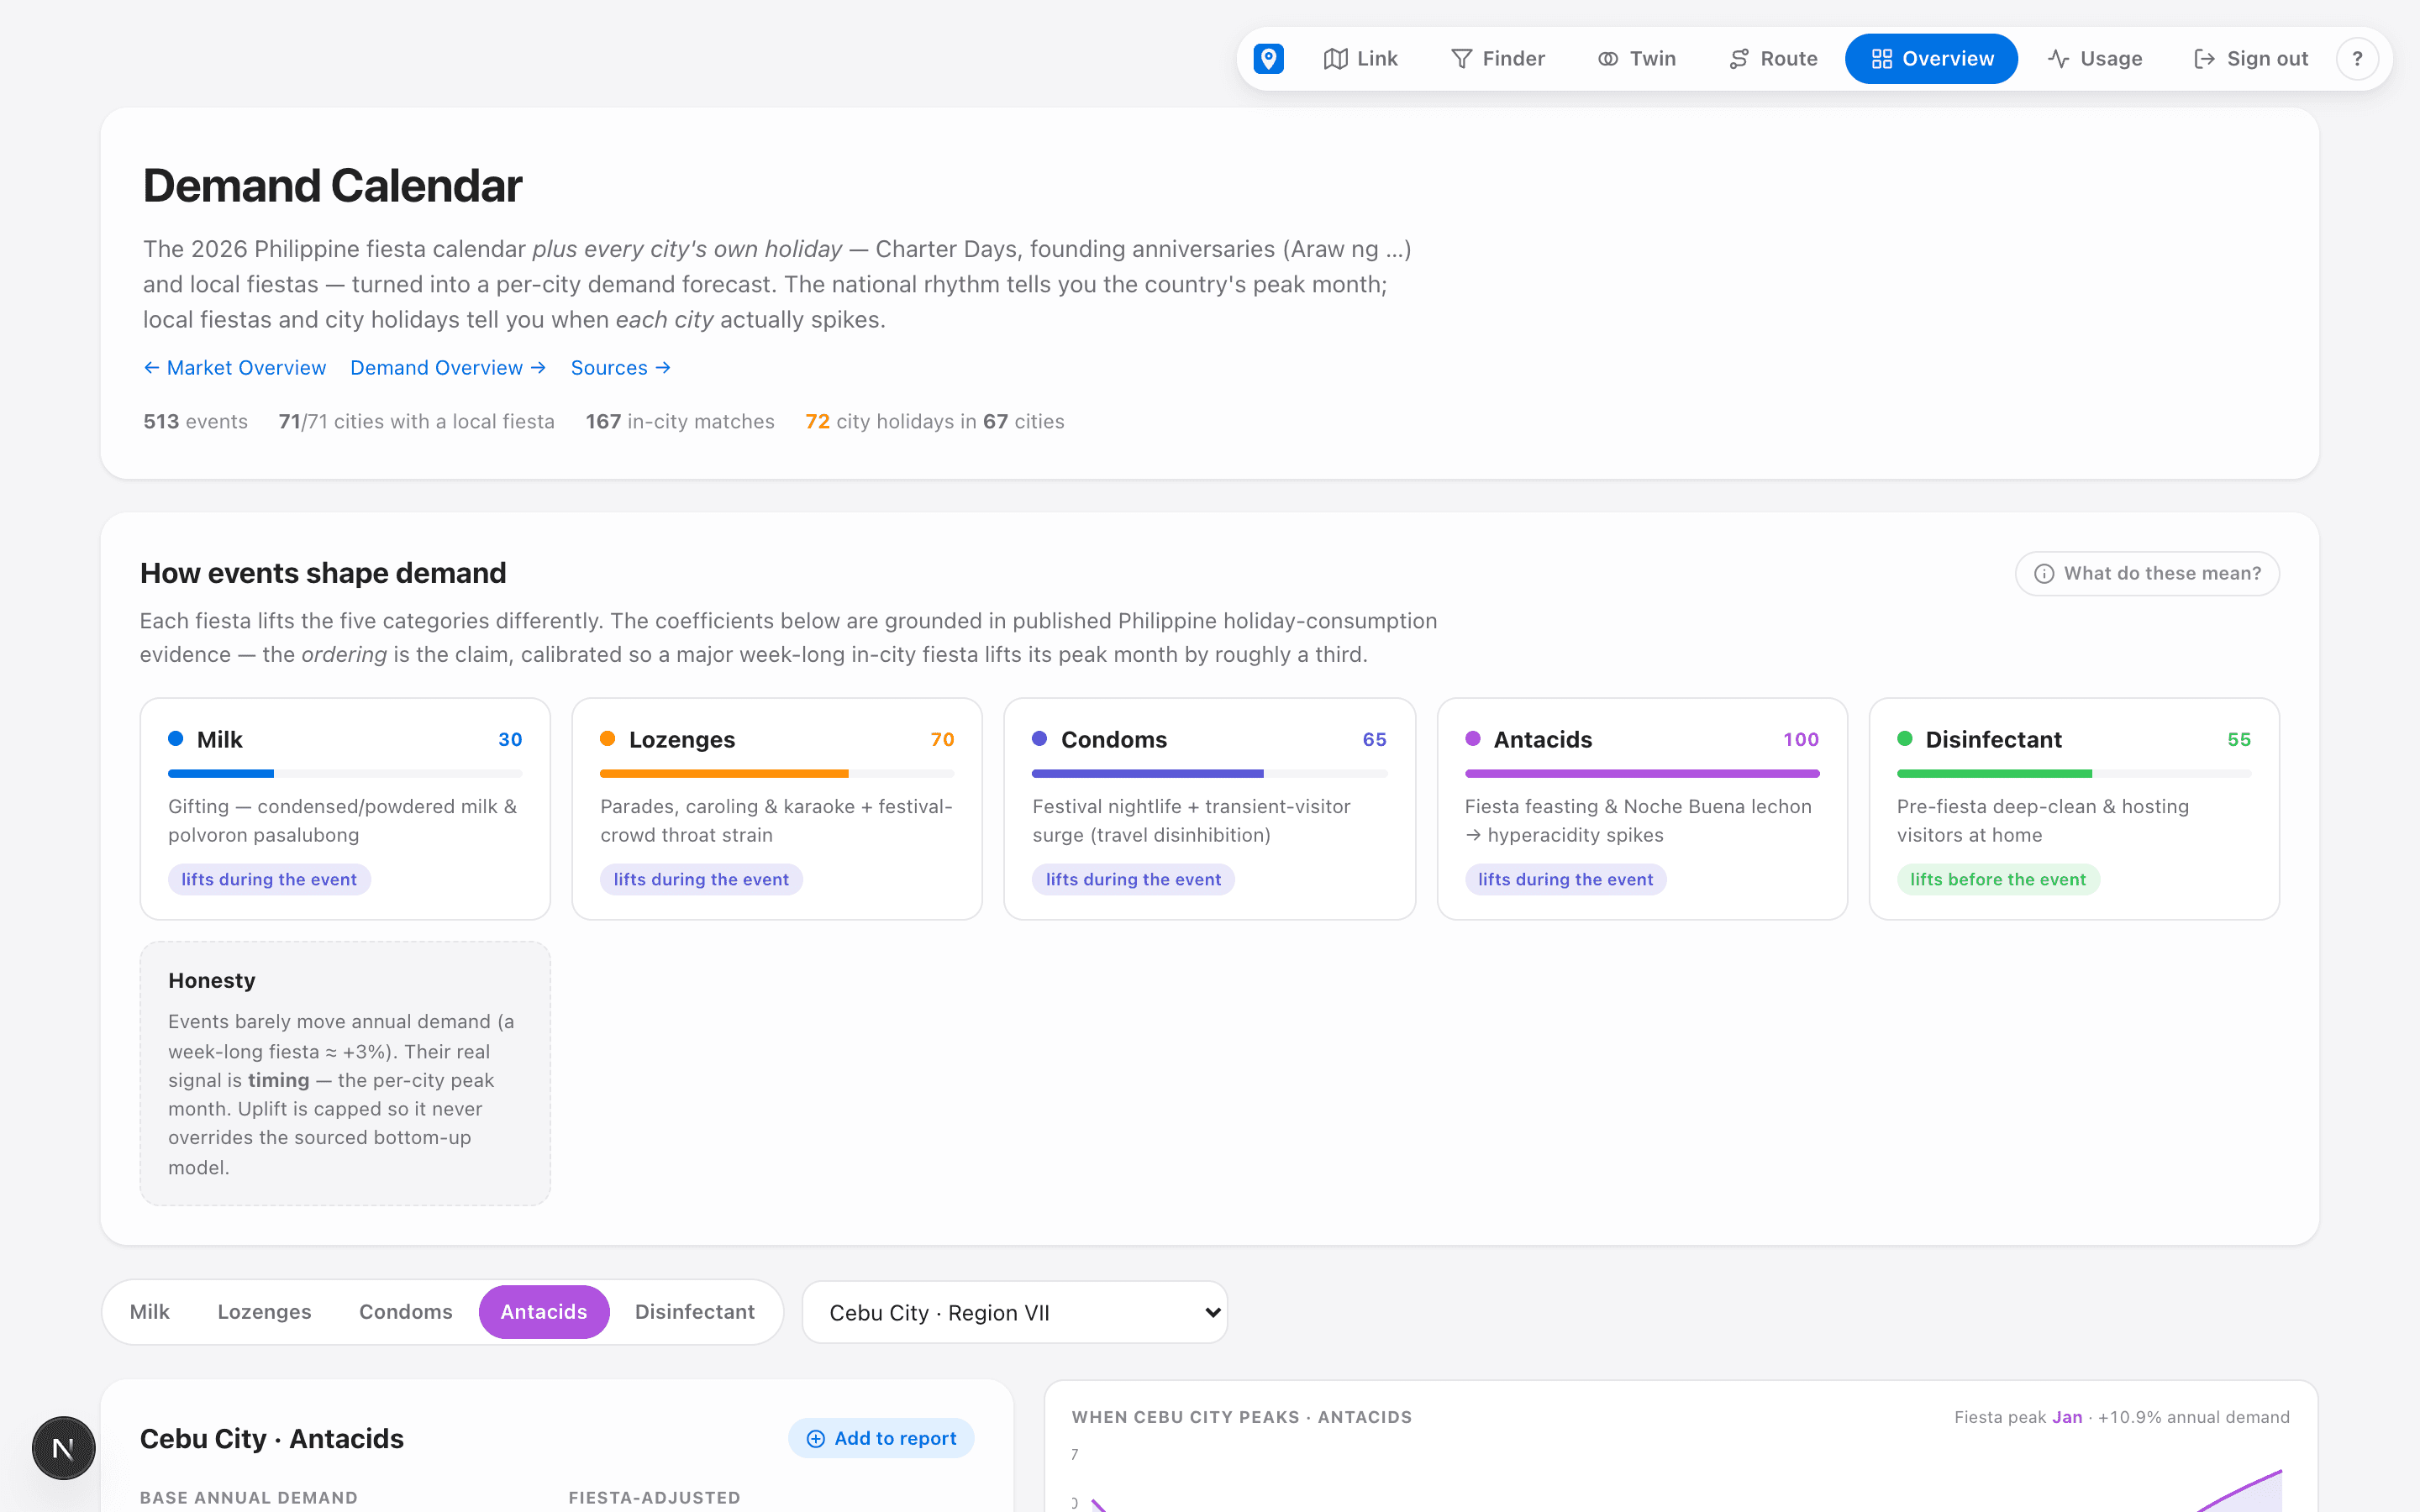The width and height of the screenshot is (2420, 1512).
Task: Open the Finder page in navigation
Action: 1498,59
